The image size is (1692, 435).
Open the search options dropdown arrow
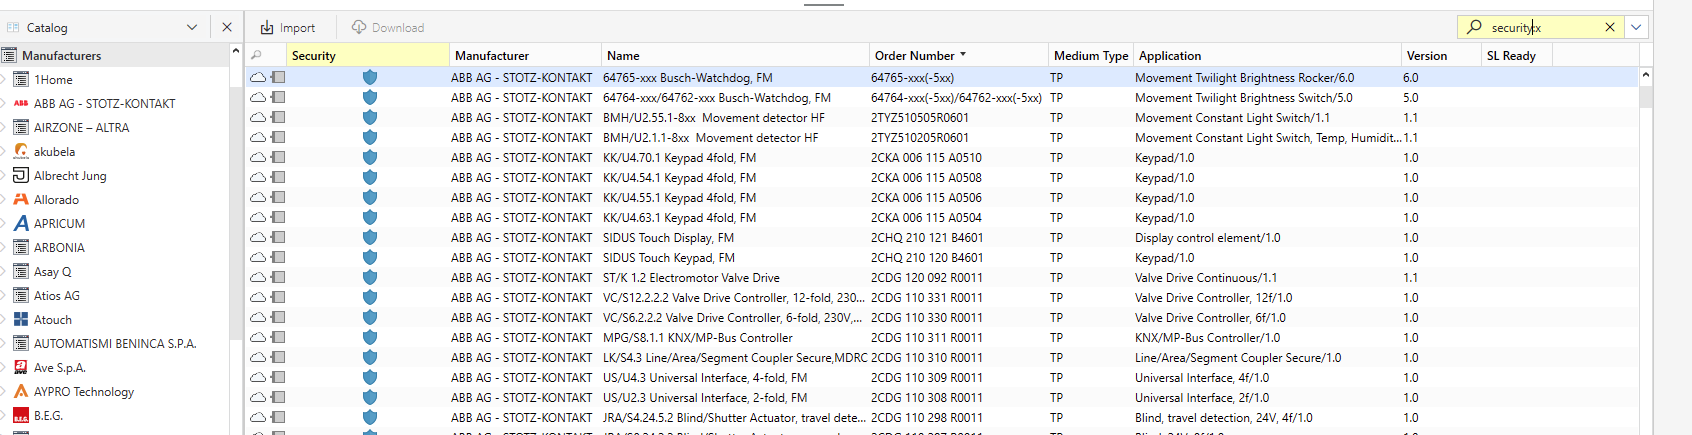(x=1636, y=27)
